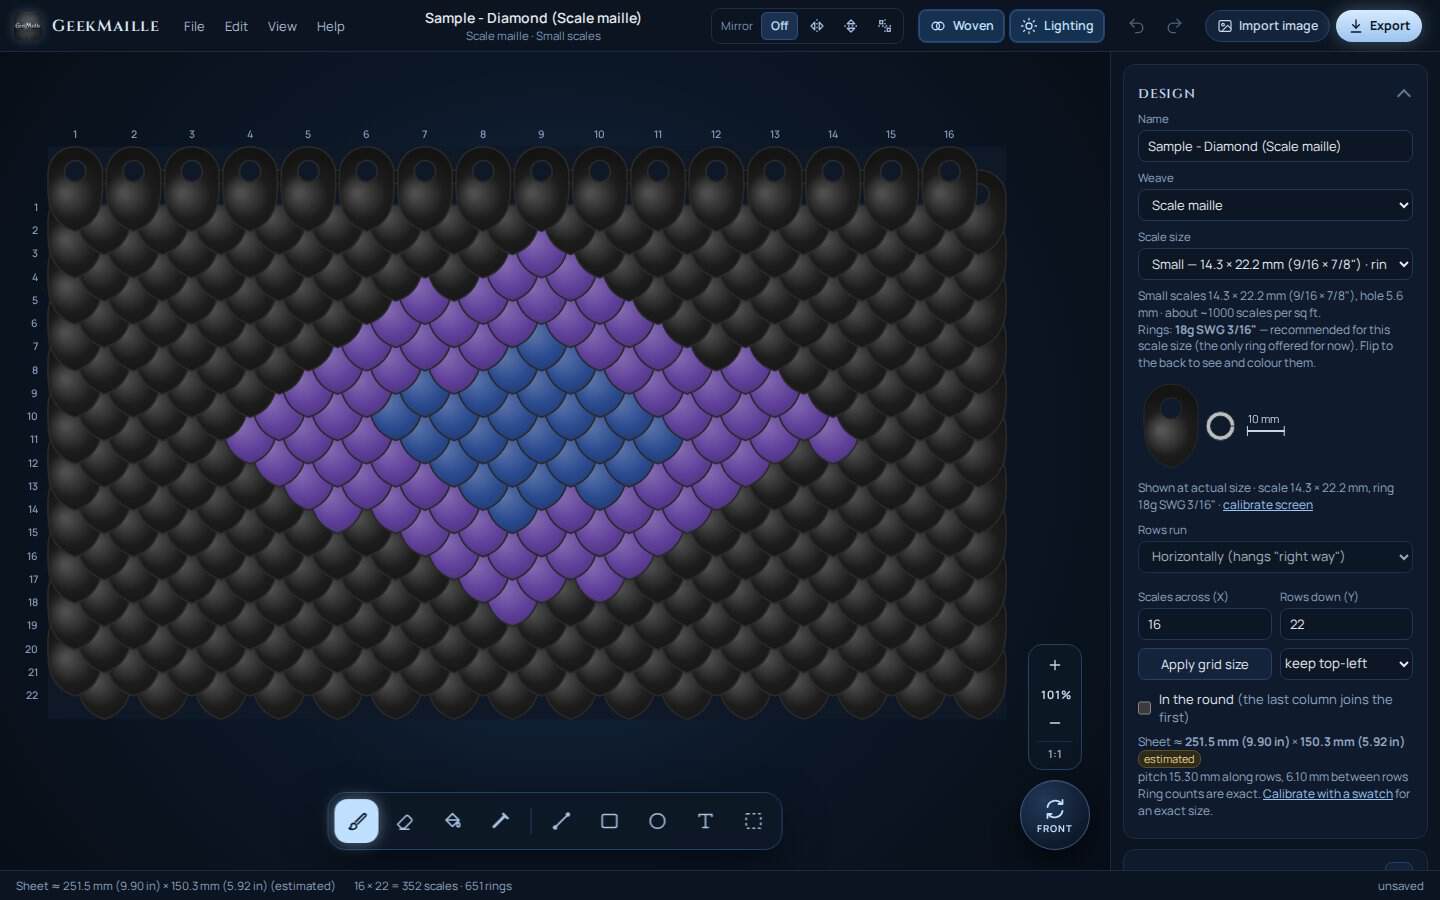The width and height of the screenshot is (1440, 900).
Task: Open the Weave dropdown
Action: pos(1274,205)
